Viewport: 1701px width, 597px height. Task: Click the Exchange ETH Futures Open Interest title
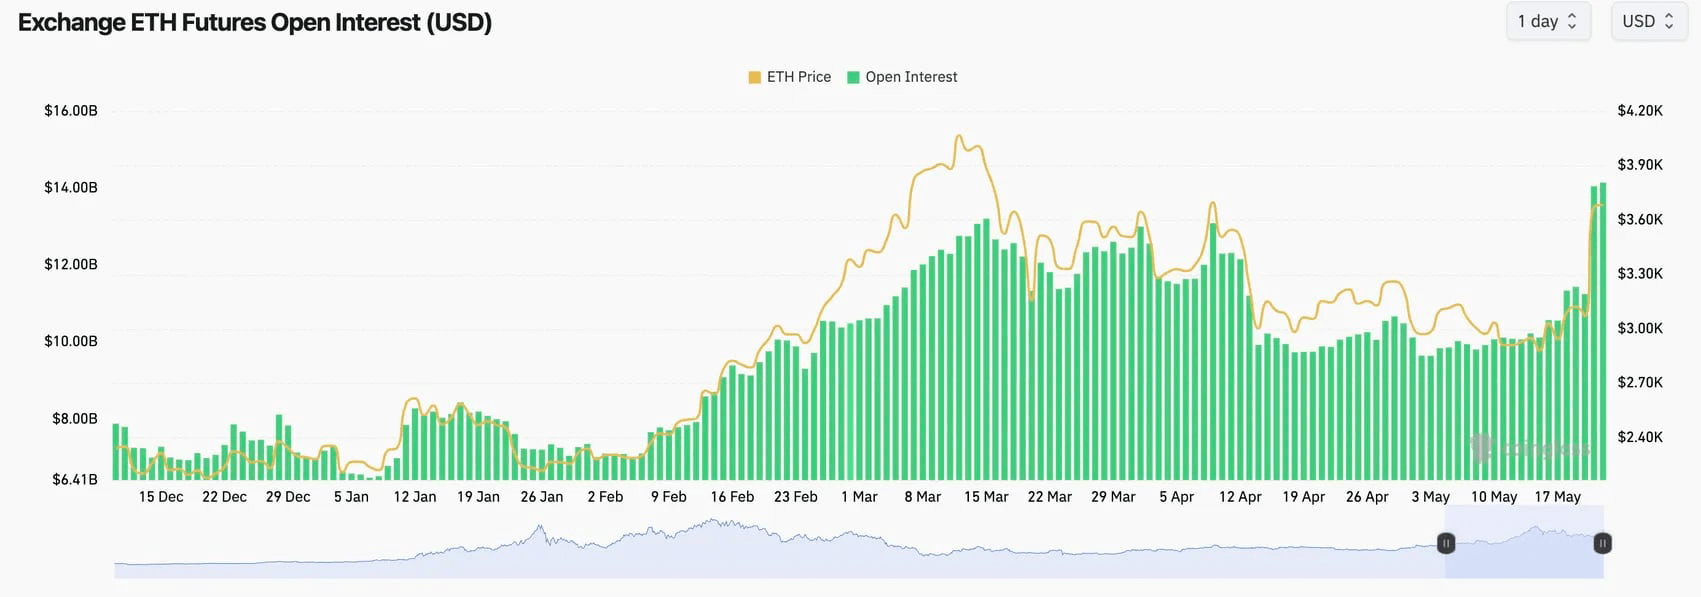coord(255,23)
